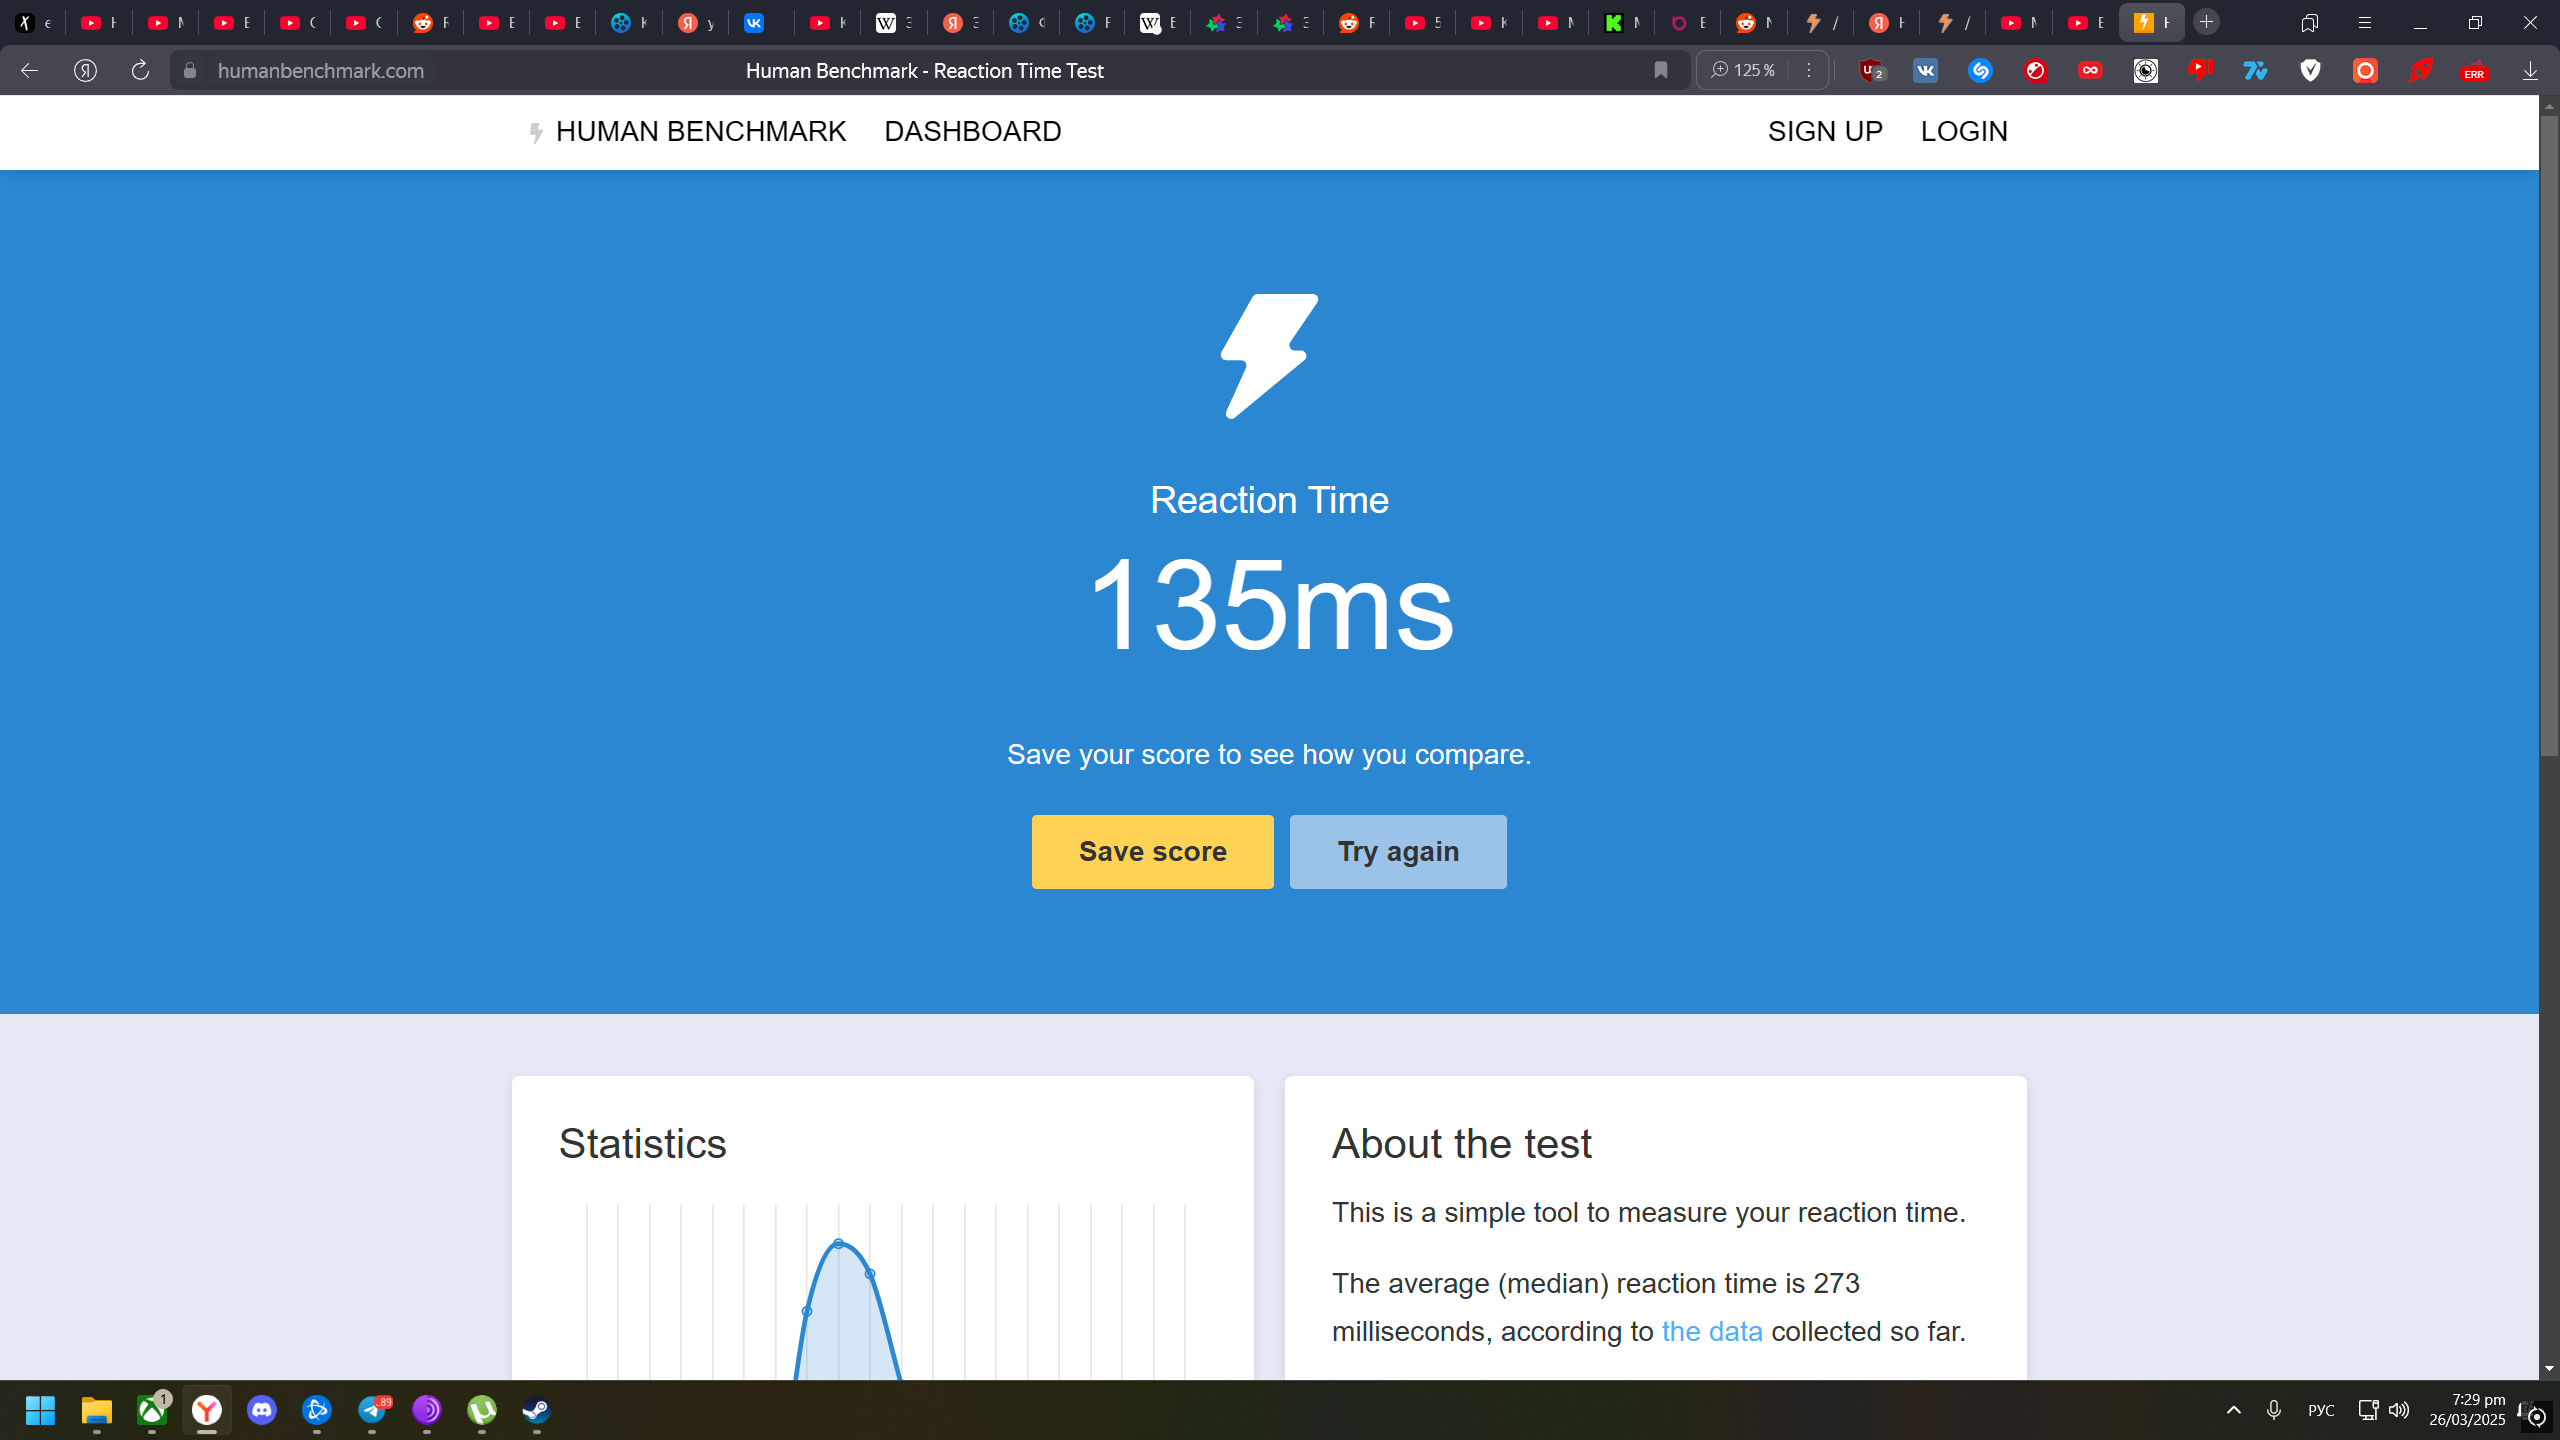Open the Windows Start menu
Image resolution: width=2560 pixels, height=1440 pixels.
point(40,1410)
